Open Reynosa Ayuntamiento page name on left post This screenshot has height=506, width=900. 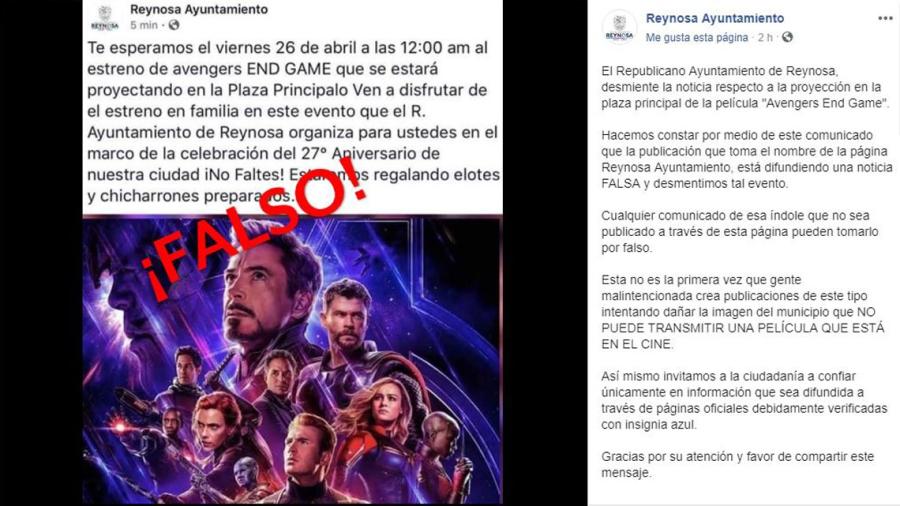click(199, 9)
